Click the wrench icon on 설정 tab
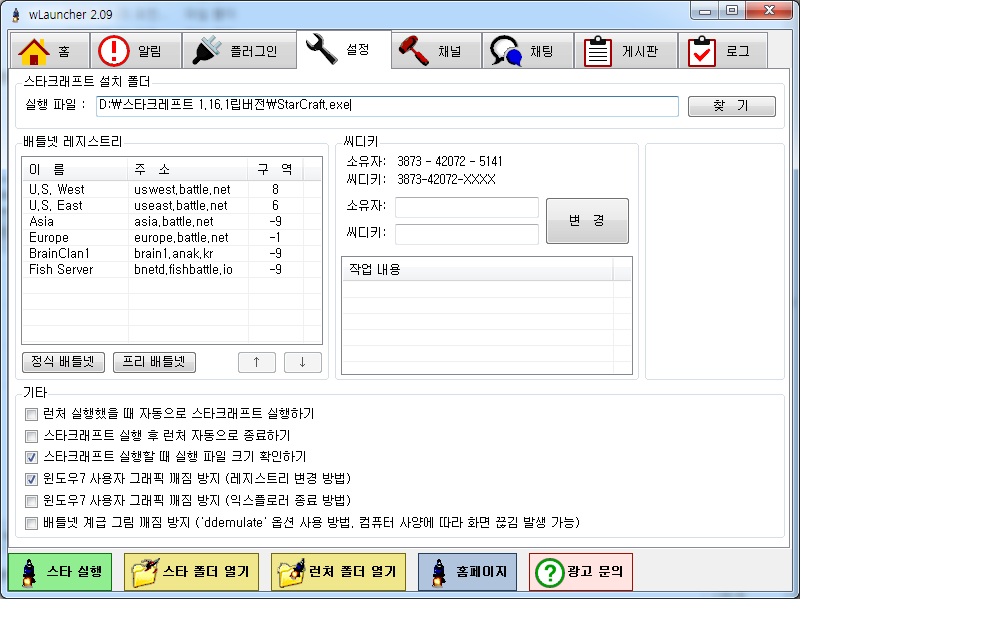 (x=321, y=49)
